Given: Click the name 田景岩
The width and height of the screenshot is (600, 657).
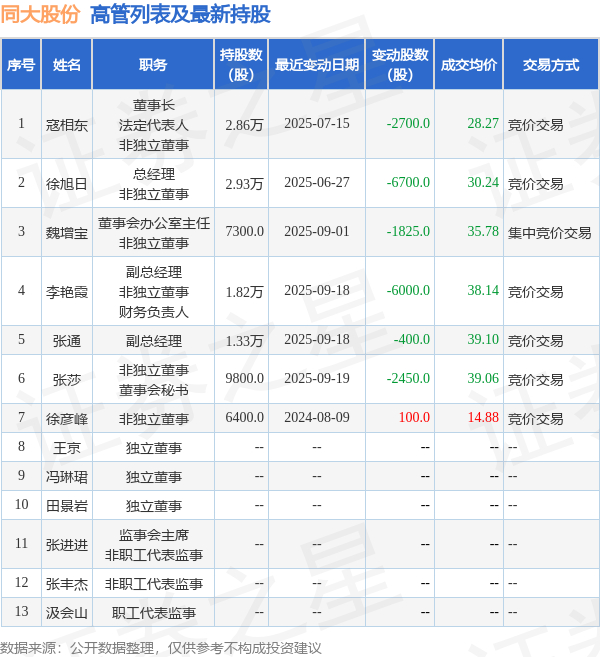Looking at the screenshot, I should point(67,506).
